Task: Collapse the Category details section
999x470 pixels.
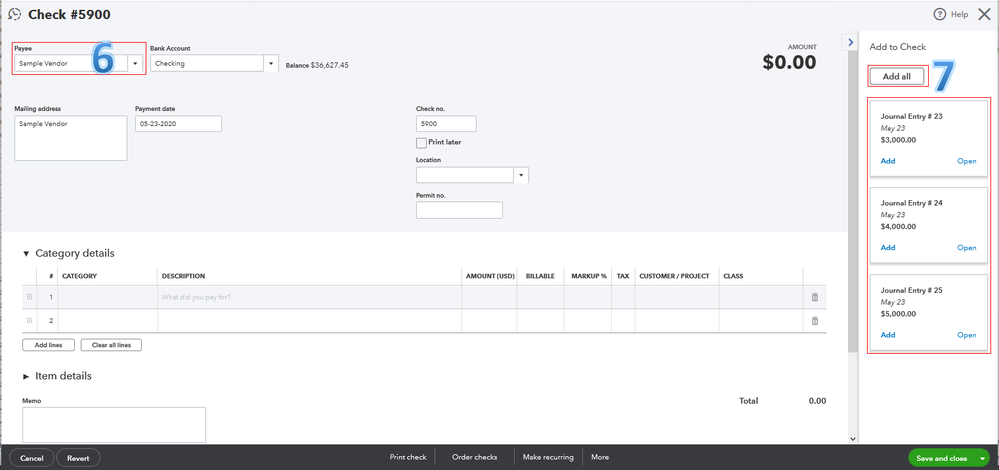Action: tap(26, 253)
